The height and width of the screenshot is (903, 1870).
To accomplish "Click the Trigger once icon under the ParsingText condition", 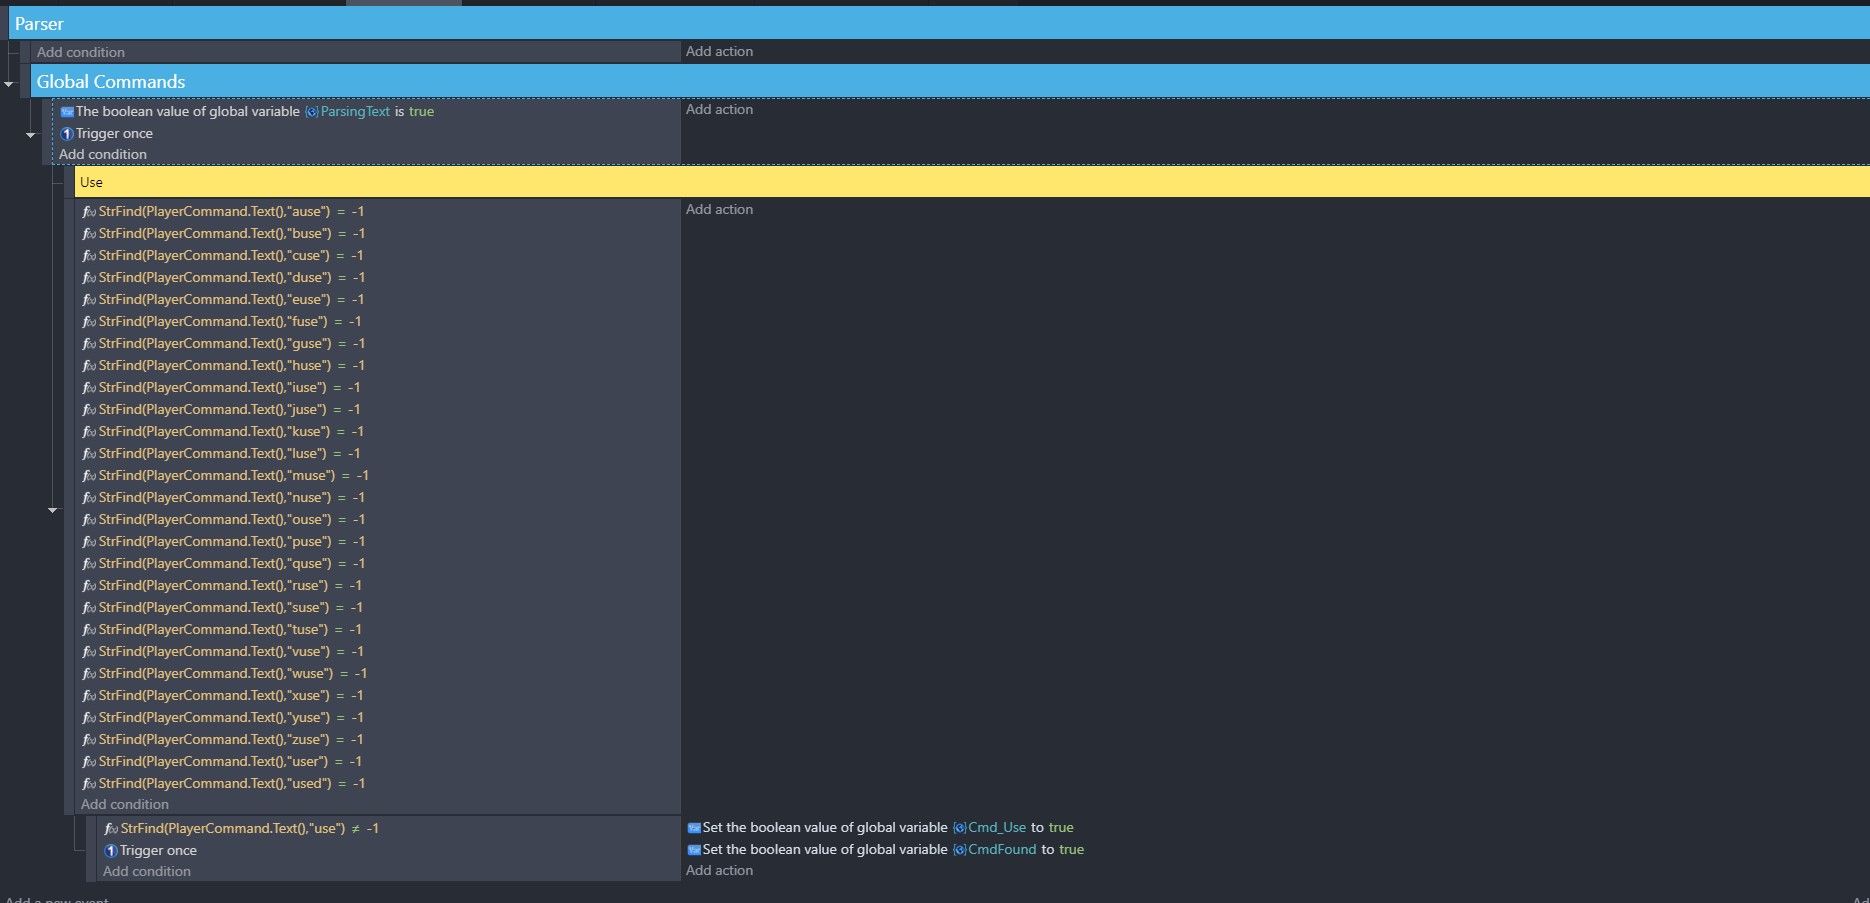I will tap(67, 134).
